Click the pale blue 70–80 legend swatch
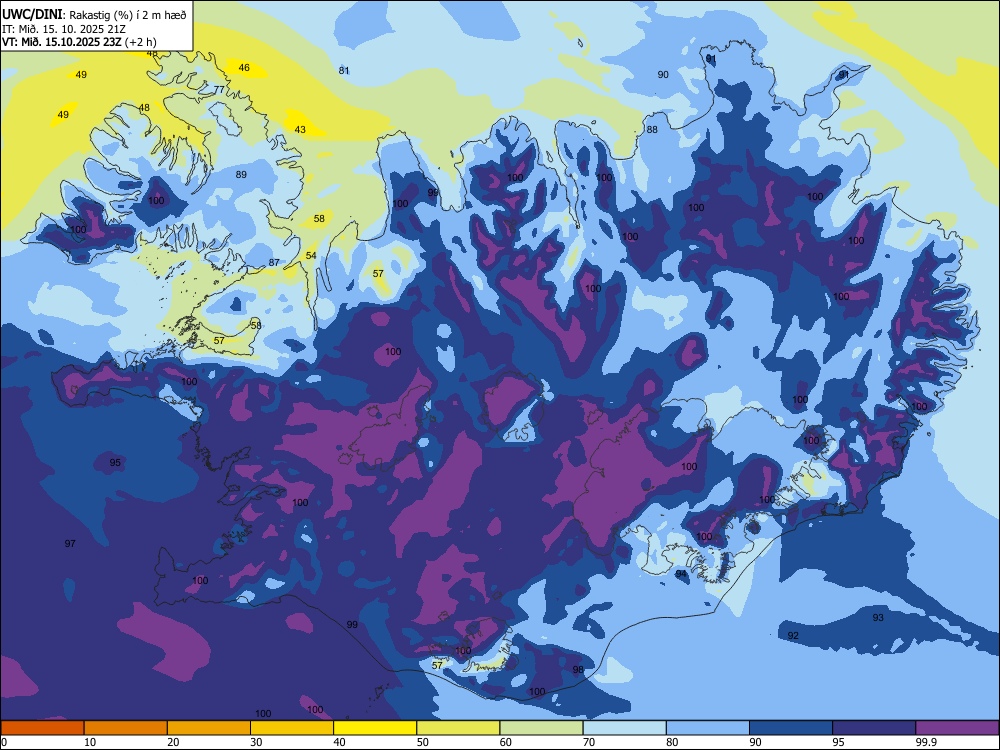Image resolution: width=1000 pixels, height=750 pixels. 625,728
